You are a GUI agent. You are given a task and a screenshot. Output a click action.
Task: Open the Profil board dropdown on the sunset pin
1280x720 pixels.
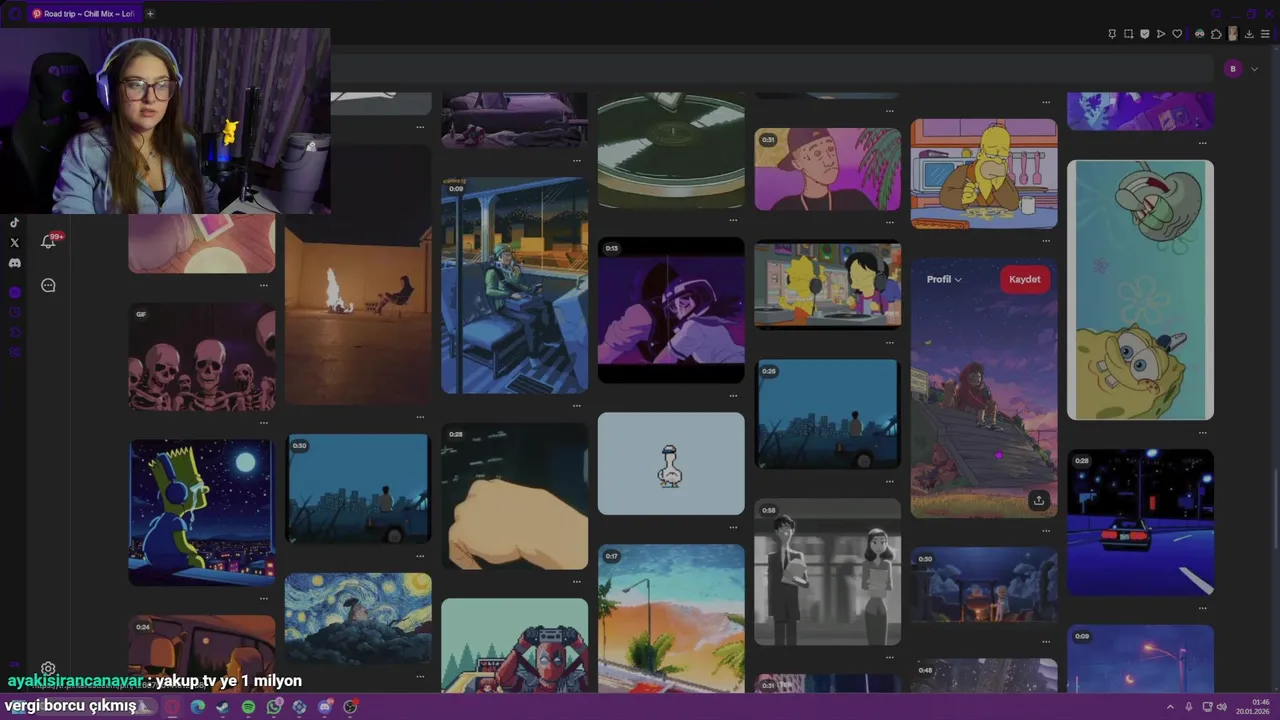[x=944, y=279]
